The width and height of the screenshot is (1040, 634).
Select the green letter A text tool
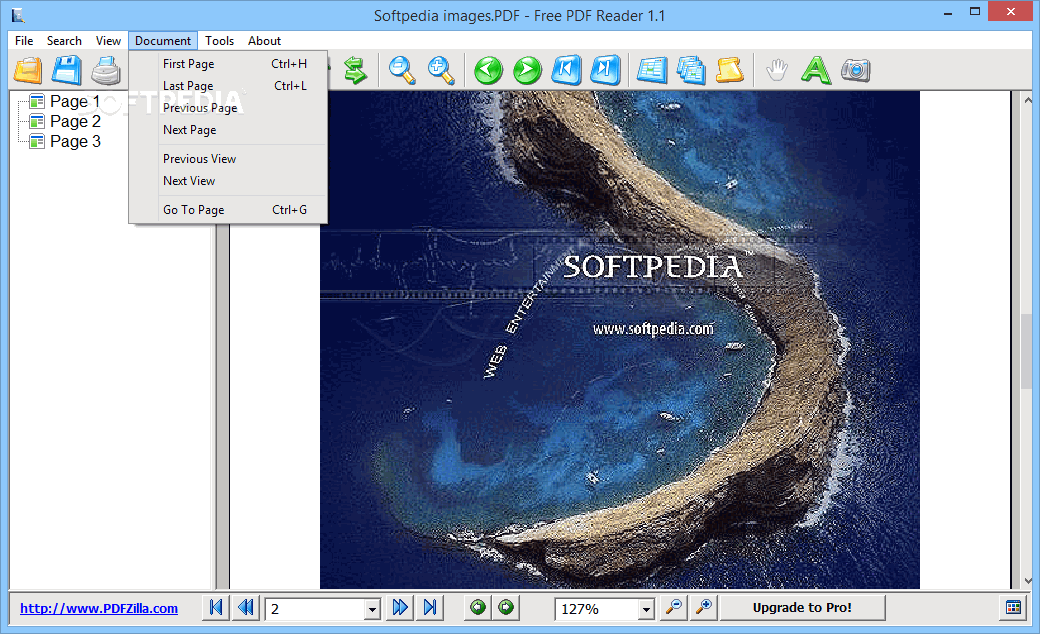point(816,70)
